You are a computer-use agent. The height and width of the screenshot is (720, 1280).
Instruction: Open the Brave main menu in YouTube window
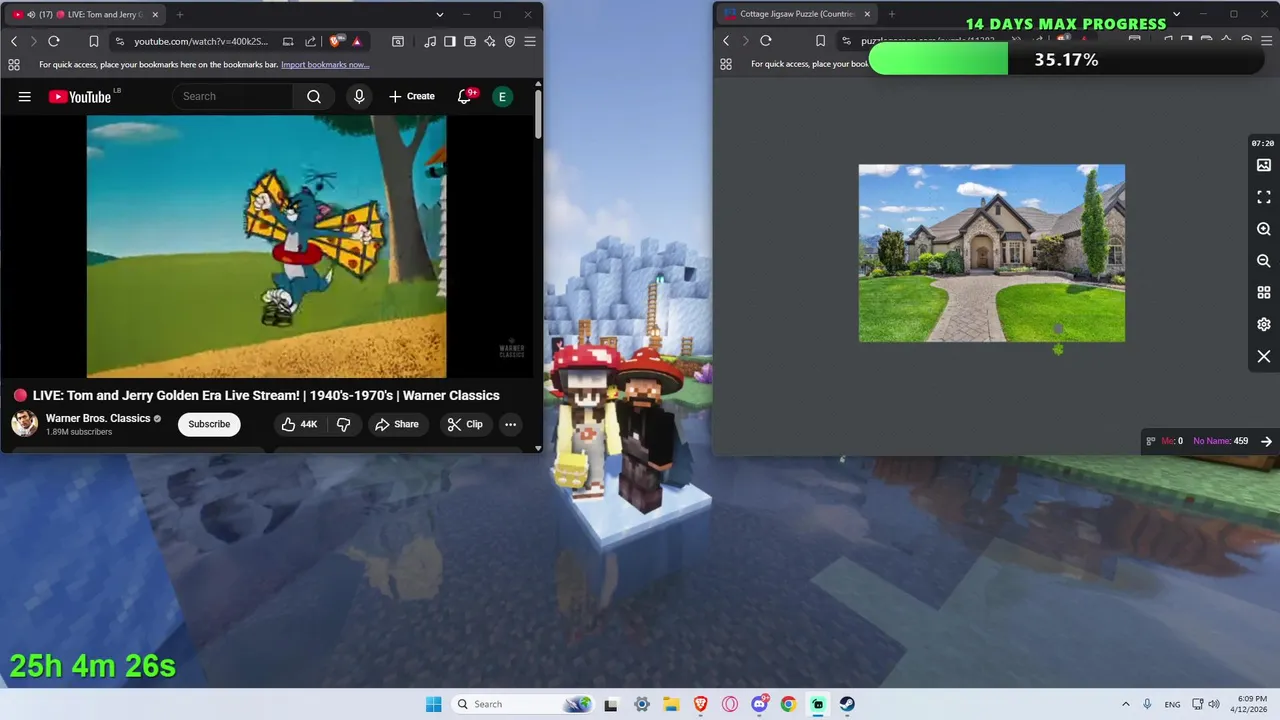click(530, 41)
